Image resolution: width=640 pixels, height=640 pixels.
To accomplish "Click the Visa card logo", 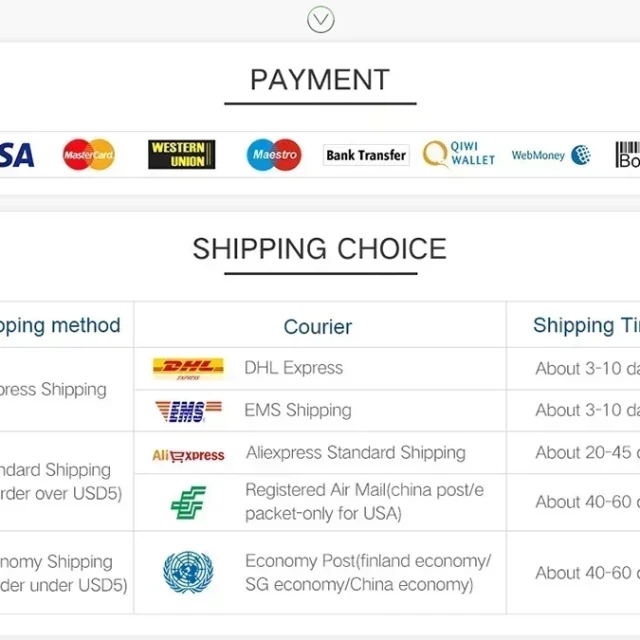I will [x=15, y=155].
